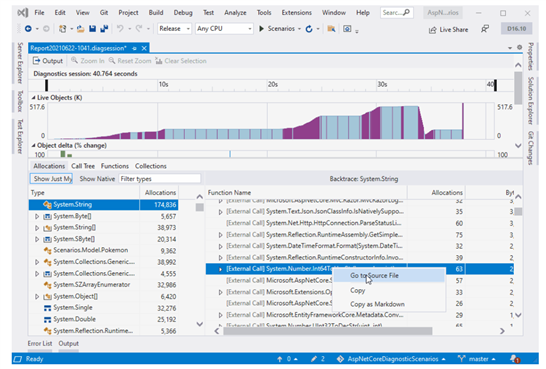Undo the last action

tap(120, 29)
